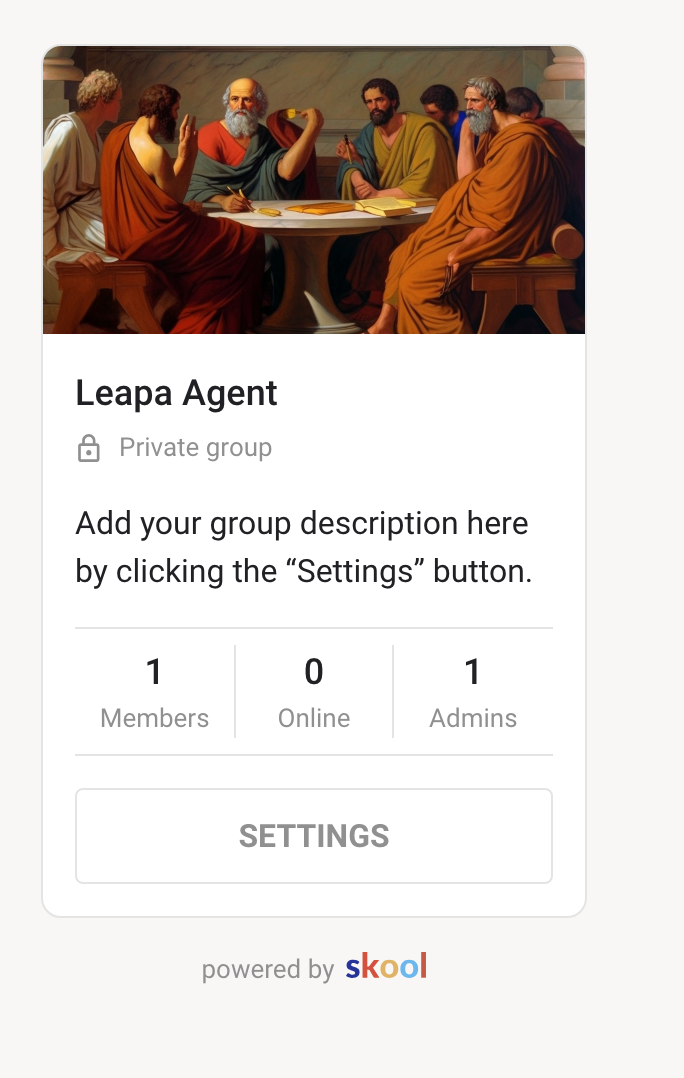This screenshot has height=1078, width=684.
Task: Click the powered by text
Action: tap(266, 968)
